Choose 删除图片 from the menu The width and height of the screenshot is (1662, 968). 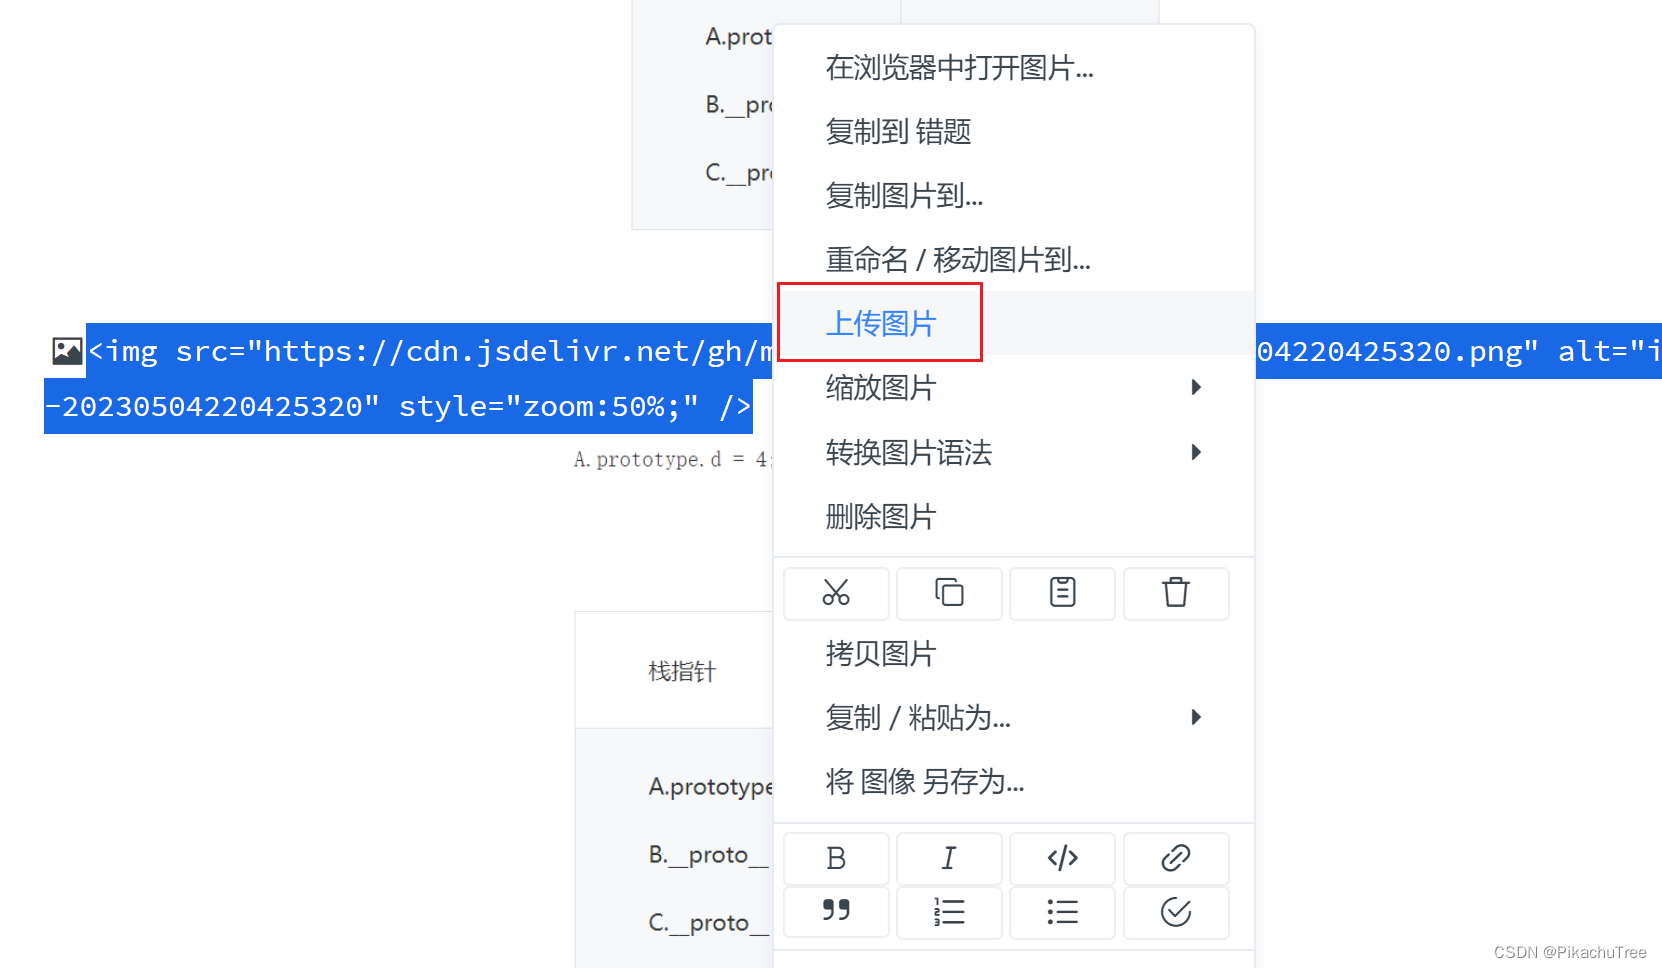881,517
